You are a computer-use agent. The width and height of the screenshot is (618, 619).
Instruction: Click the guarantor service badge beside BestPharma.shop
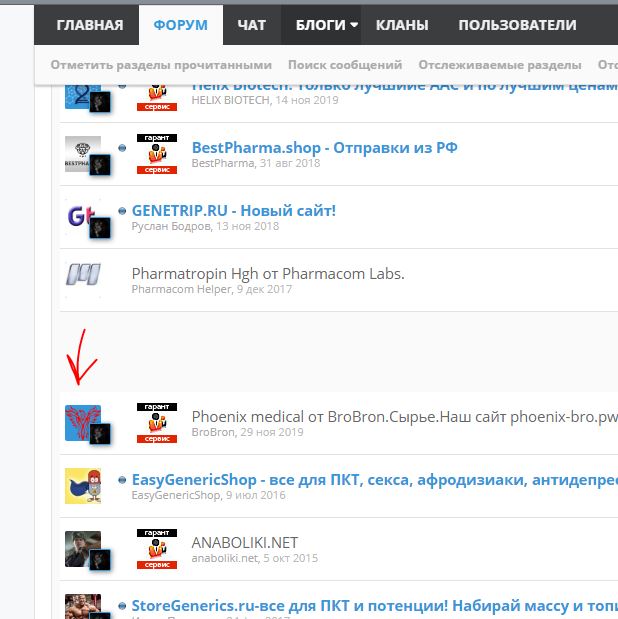click(157, 154)
